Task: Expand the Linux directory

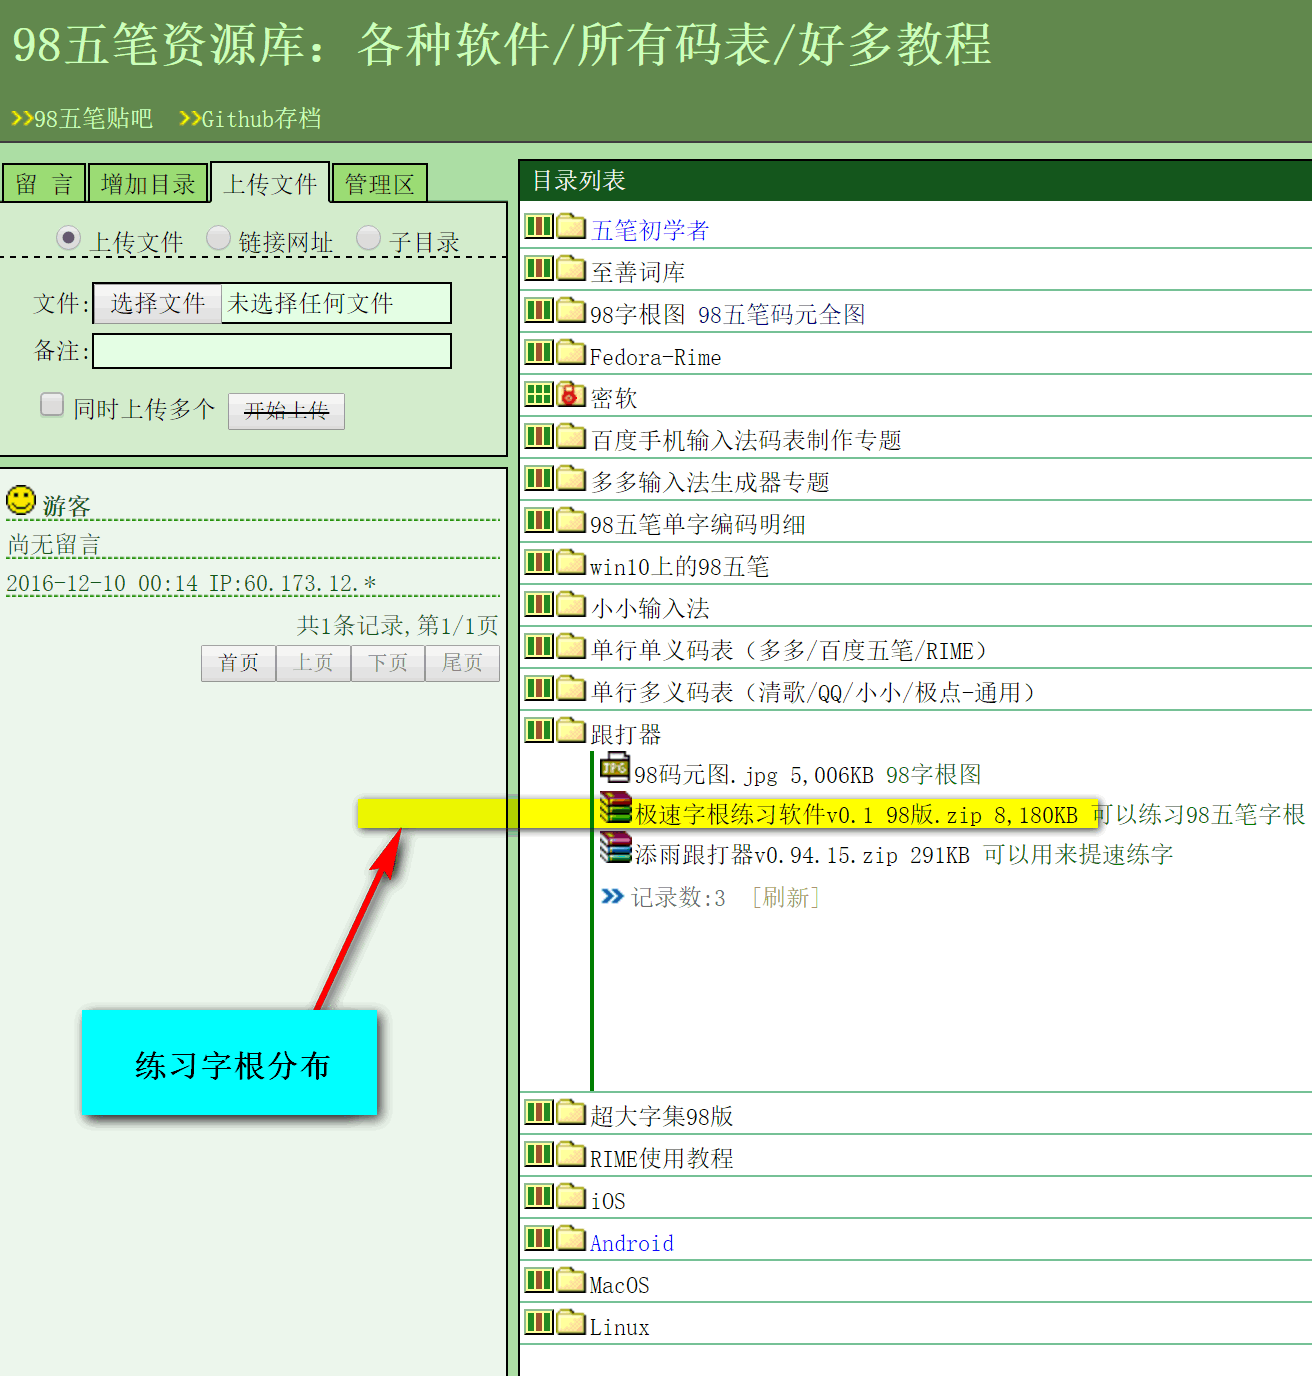Action: pyautogui.click(x=539, y=1322)
